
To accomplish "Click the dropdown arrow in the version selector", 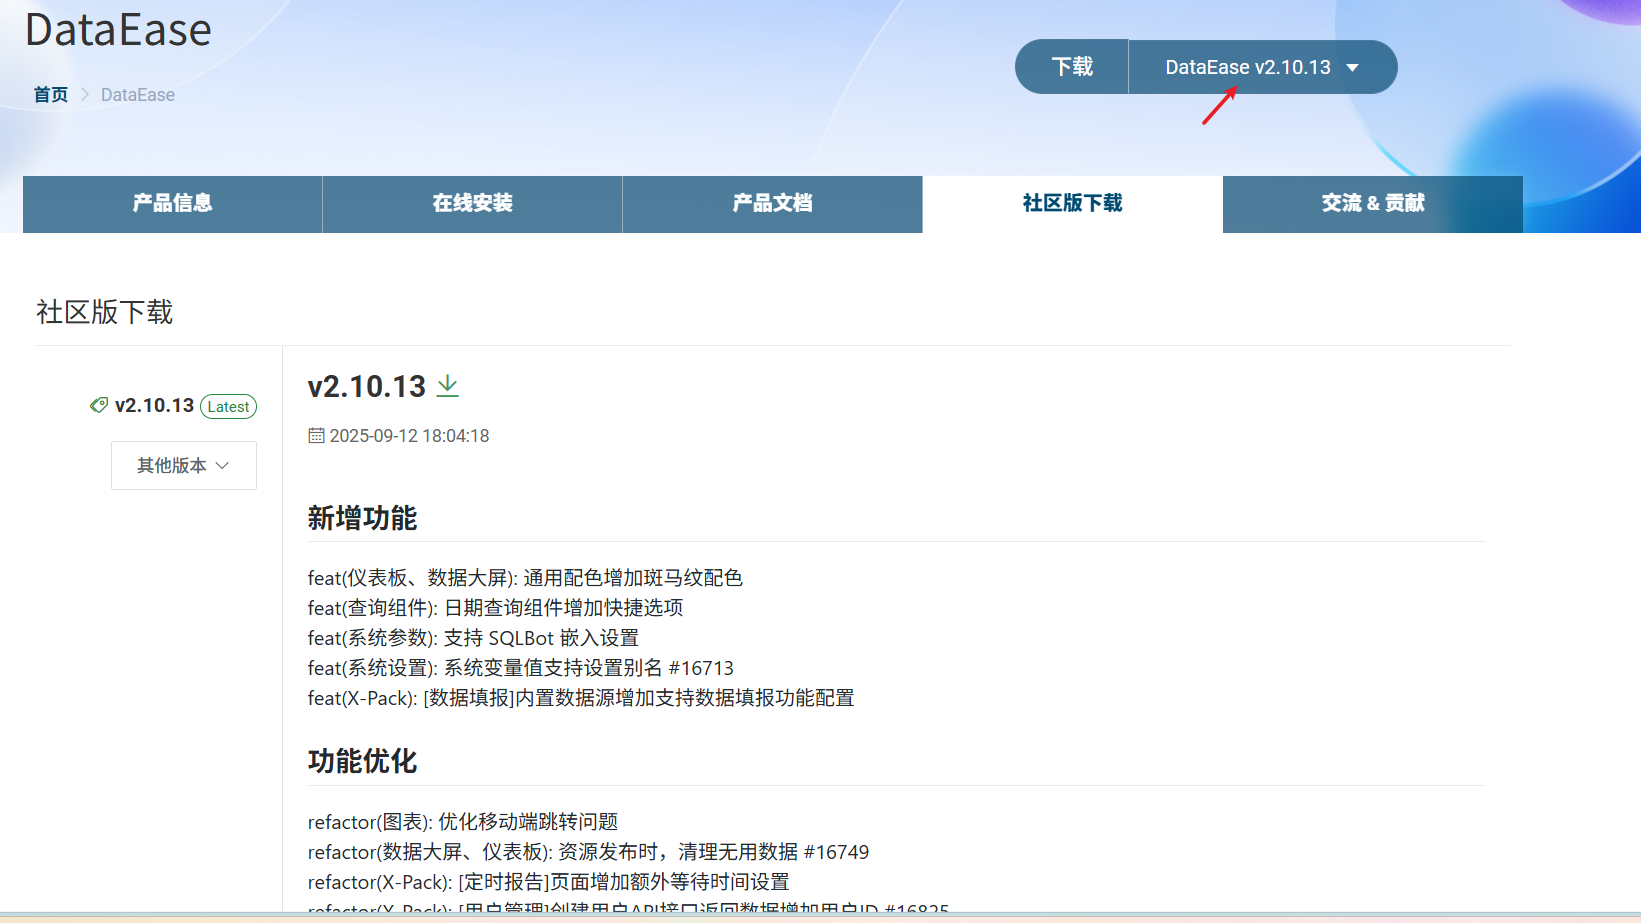I will [1352, 67].
